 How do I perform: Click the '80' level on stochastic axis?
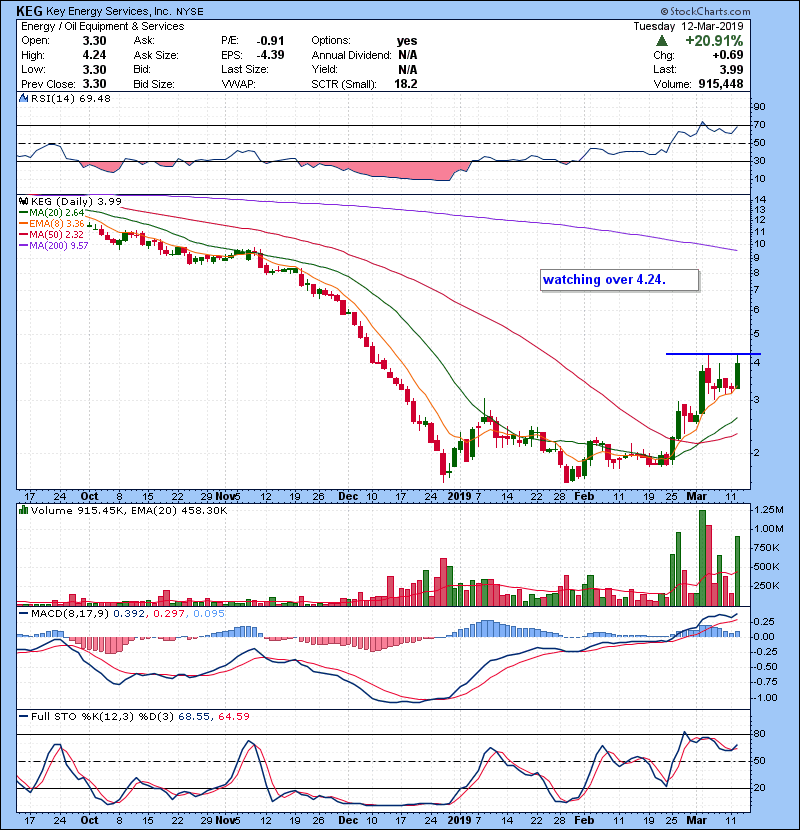[759, 734]
